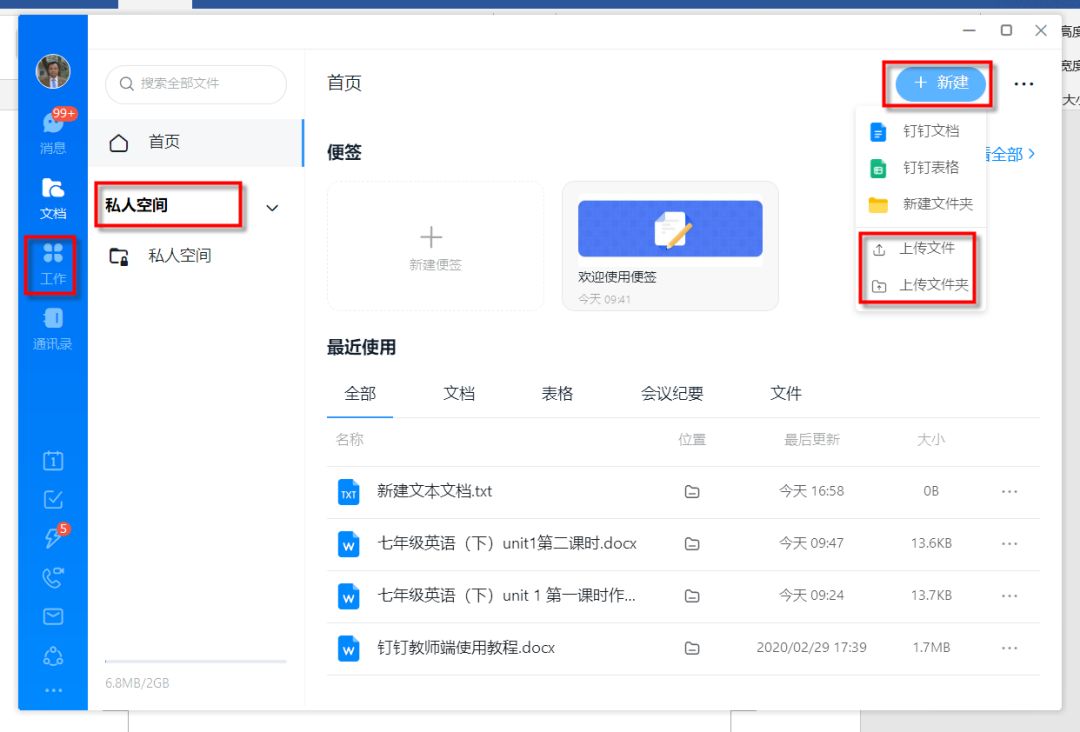Collapse the 私人空间 section chevron
This screenshot has width=1080, height=732.
271,207
